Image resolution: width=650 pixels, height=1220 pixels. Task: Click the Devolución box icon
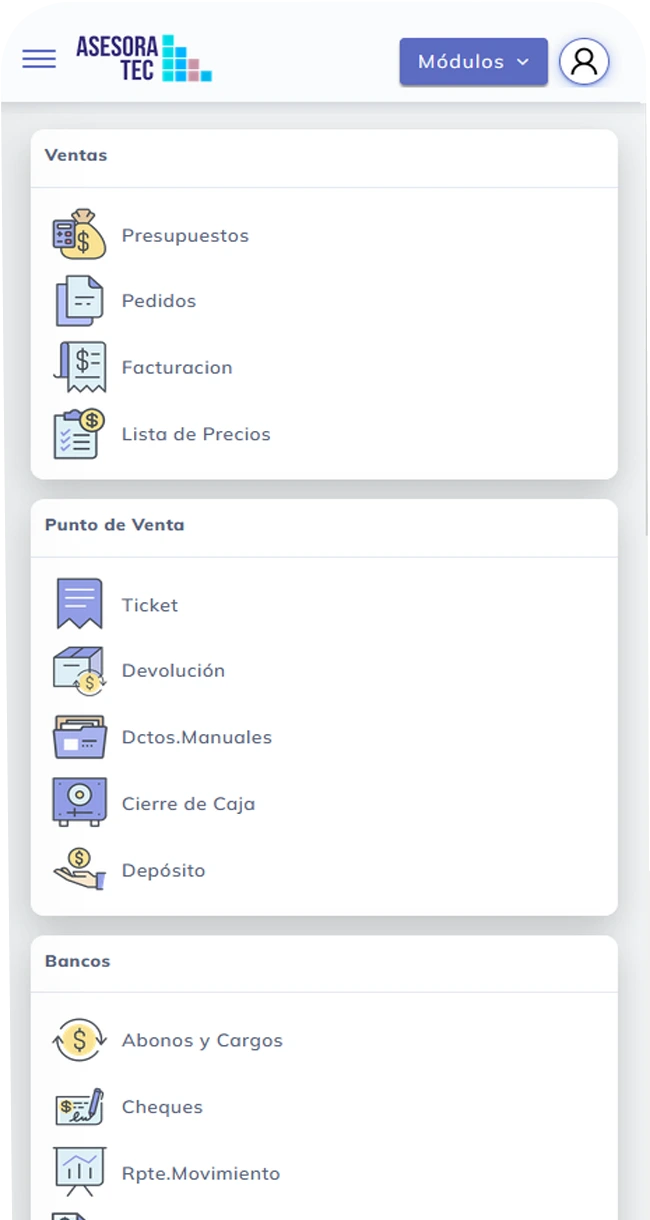point(79,671)
